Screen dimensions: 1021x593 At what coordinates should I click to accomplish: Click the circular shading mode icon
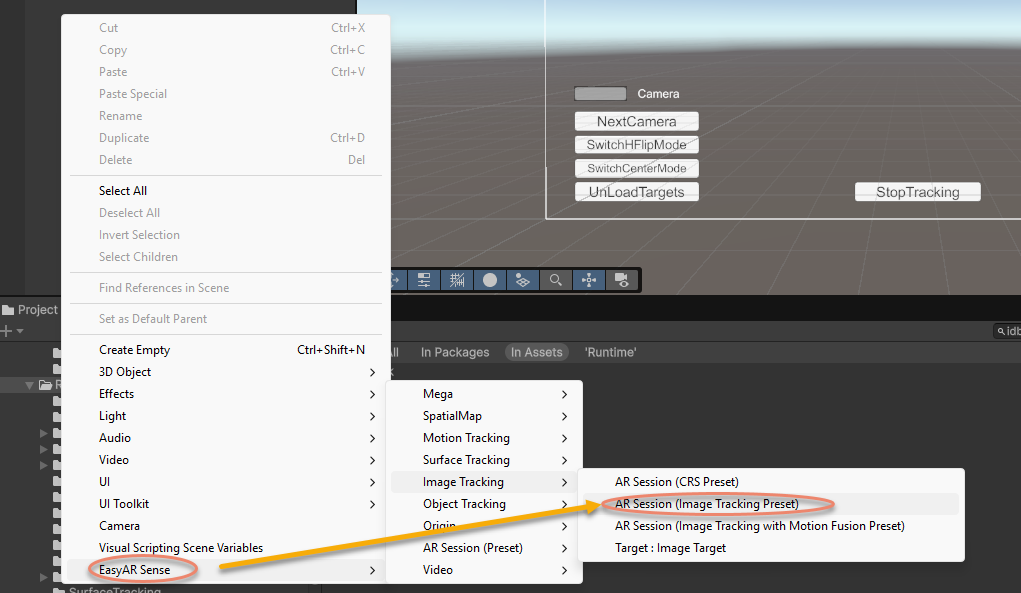[490, 280]
